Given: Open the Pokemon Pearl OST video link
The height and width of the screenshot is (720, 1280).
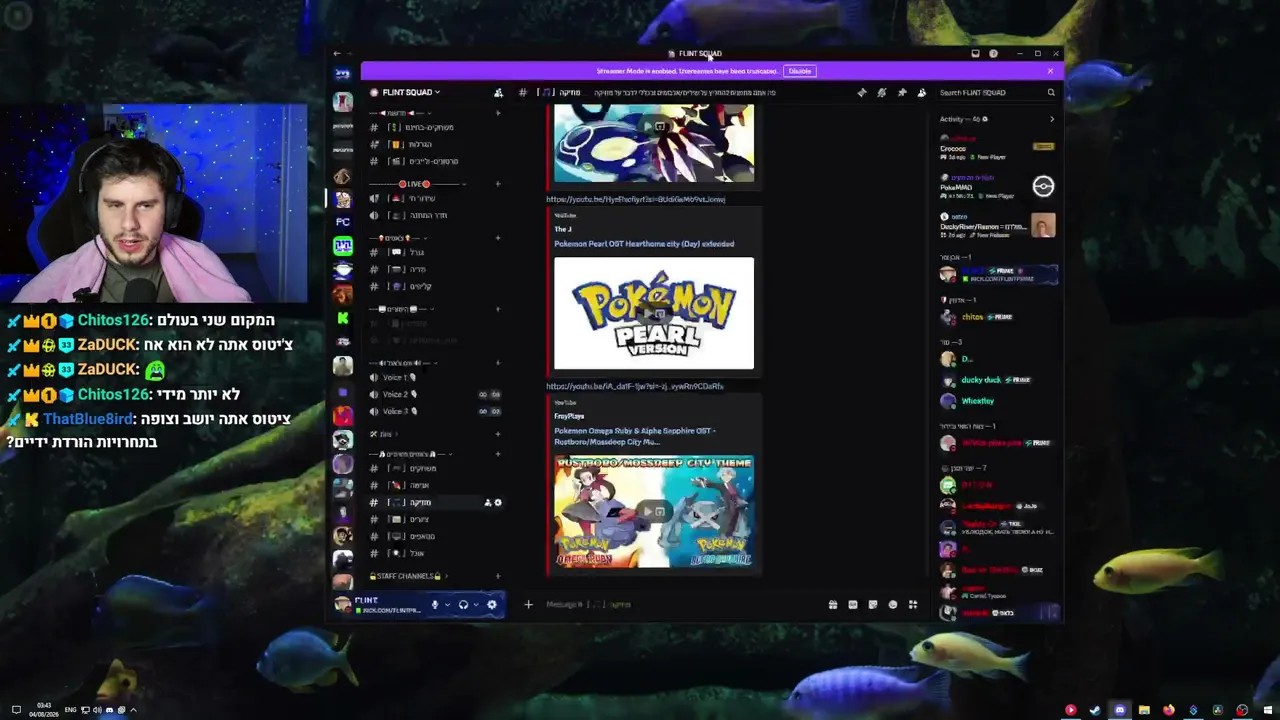Looking at the screenshot, I should point(644,244).
